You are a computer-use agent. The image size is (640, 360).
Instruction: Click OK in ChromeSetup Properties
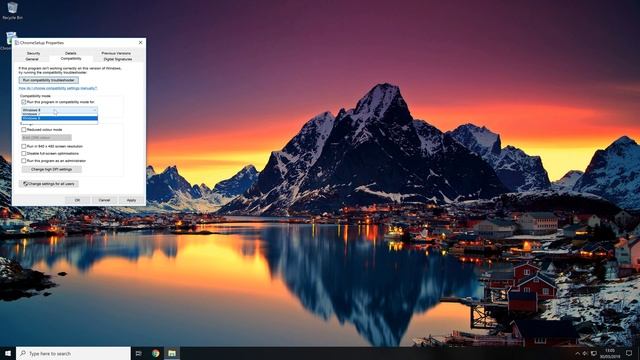(x=77, y=200)
